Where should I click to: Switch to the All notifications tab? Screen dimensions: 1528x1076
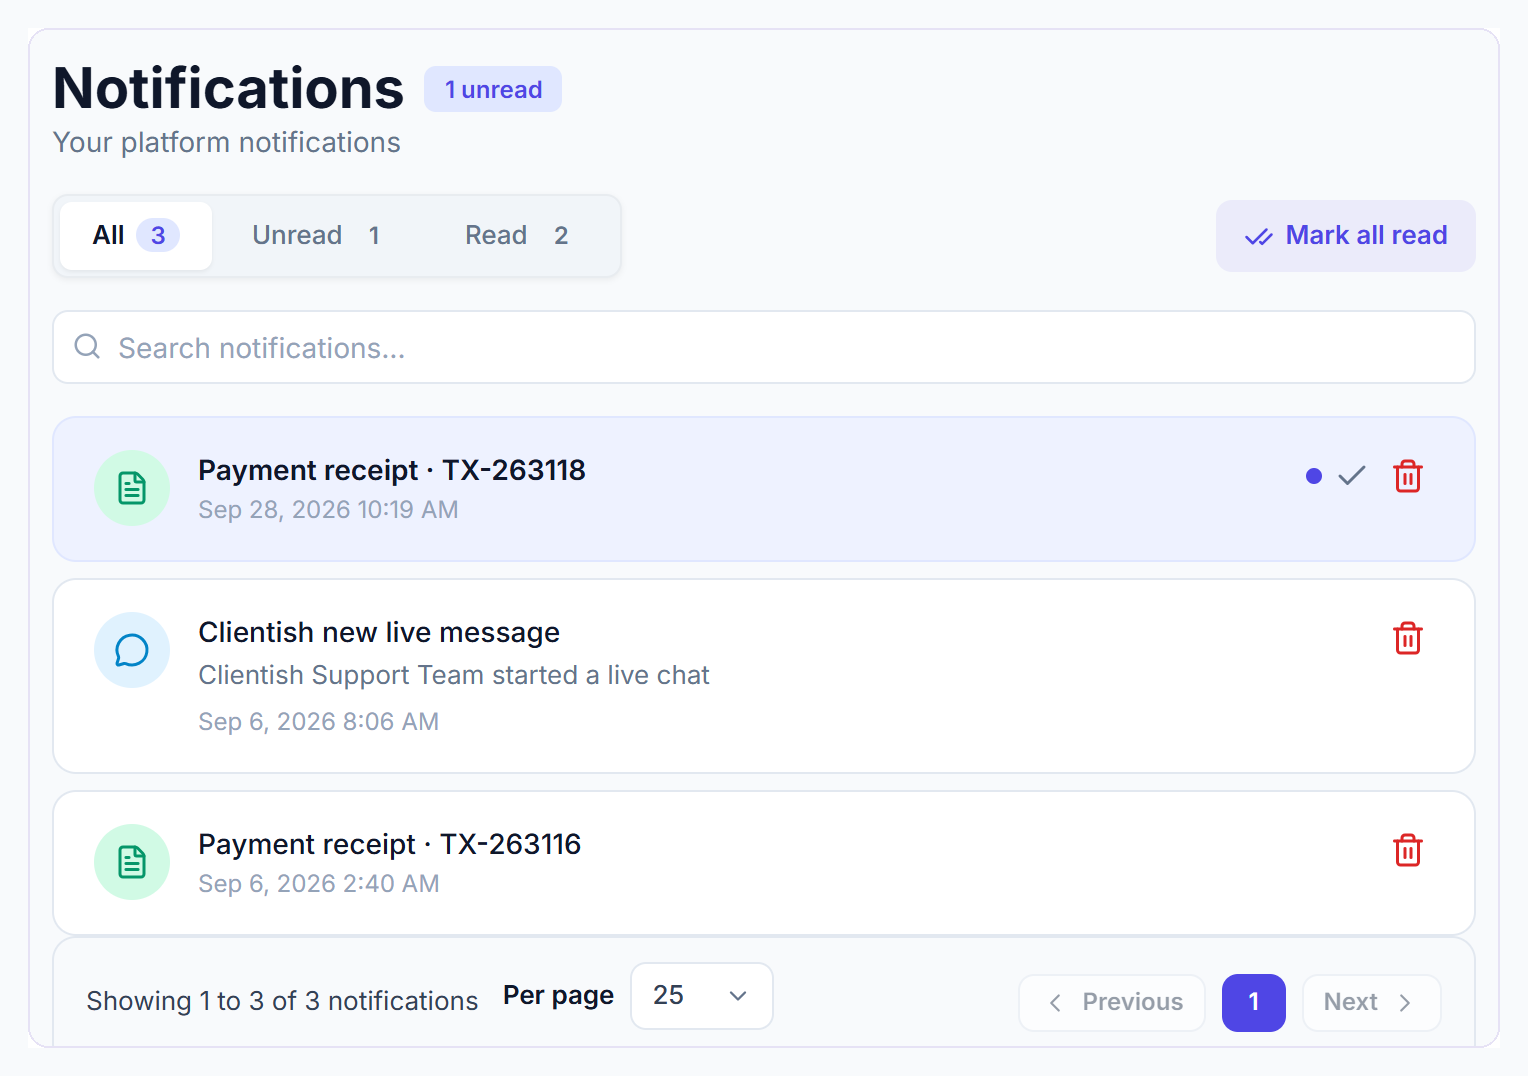point(136,236)
